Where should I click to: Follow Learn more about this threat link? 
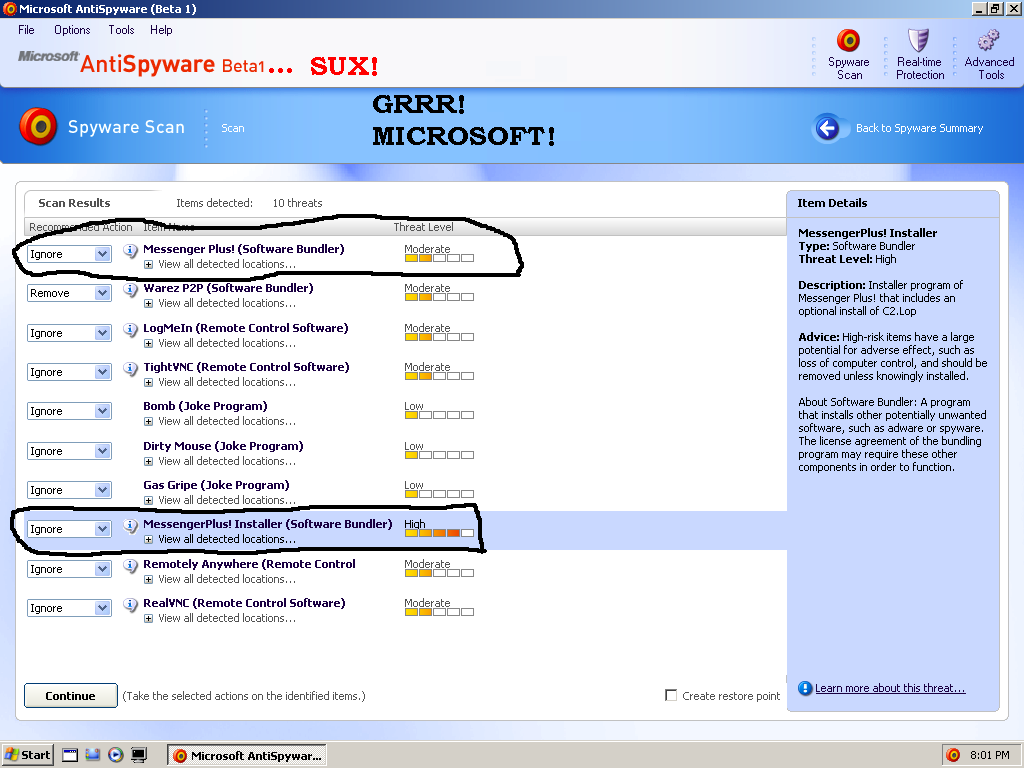(889, 688)
